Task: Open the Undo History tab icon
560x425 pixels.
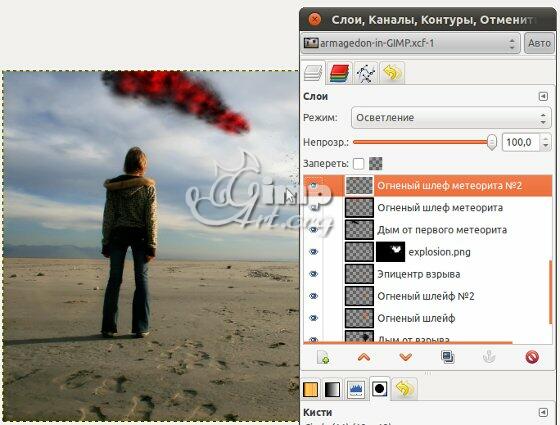Action: coord(392,73)
